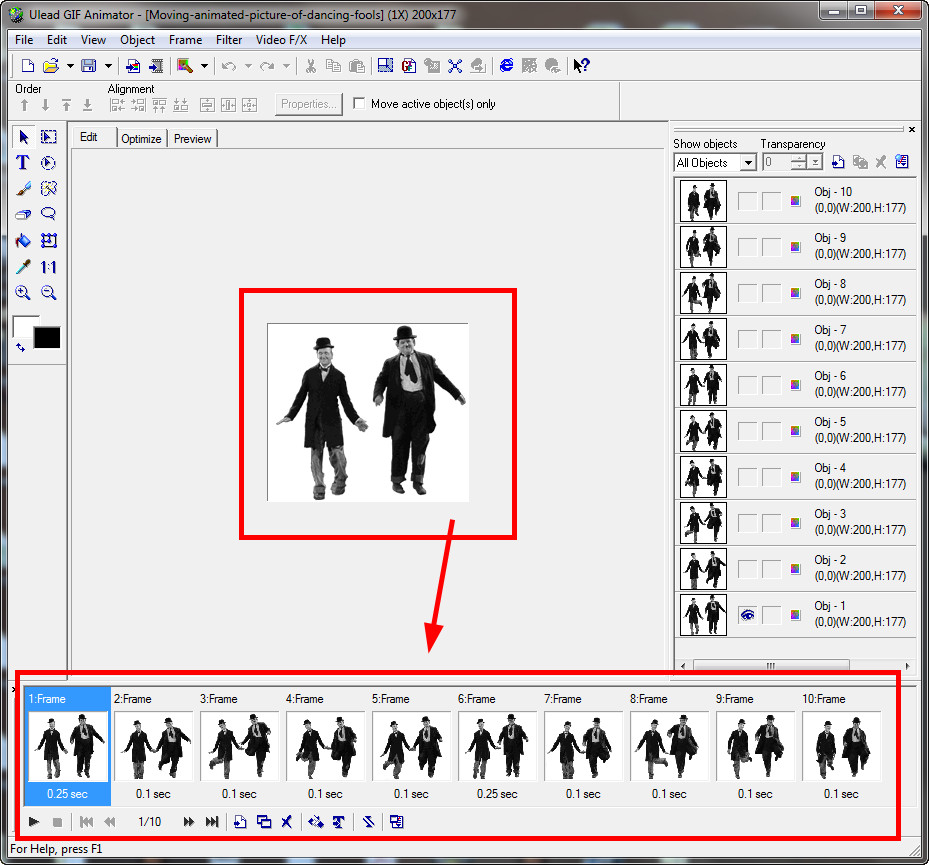Open the Video F/X menu
Screen dimensions: 929x865
281,40
